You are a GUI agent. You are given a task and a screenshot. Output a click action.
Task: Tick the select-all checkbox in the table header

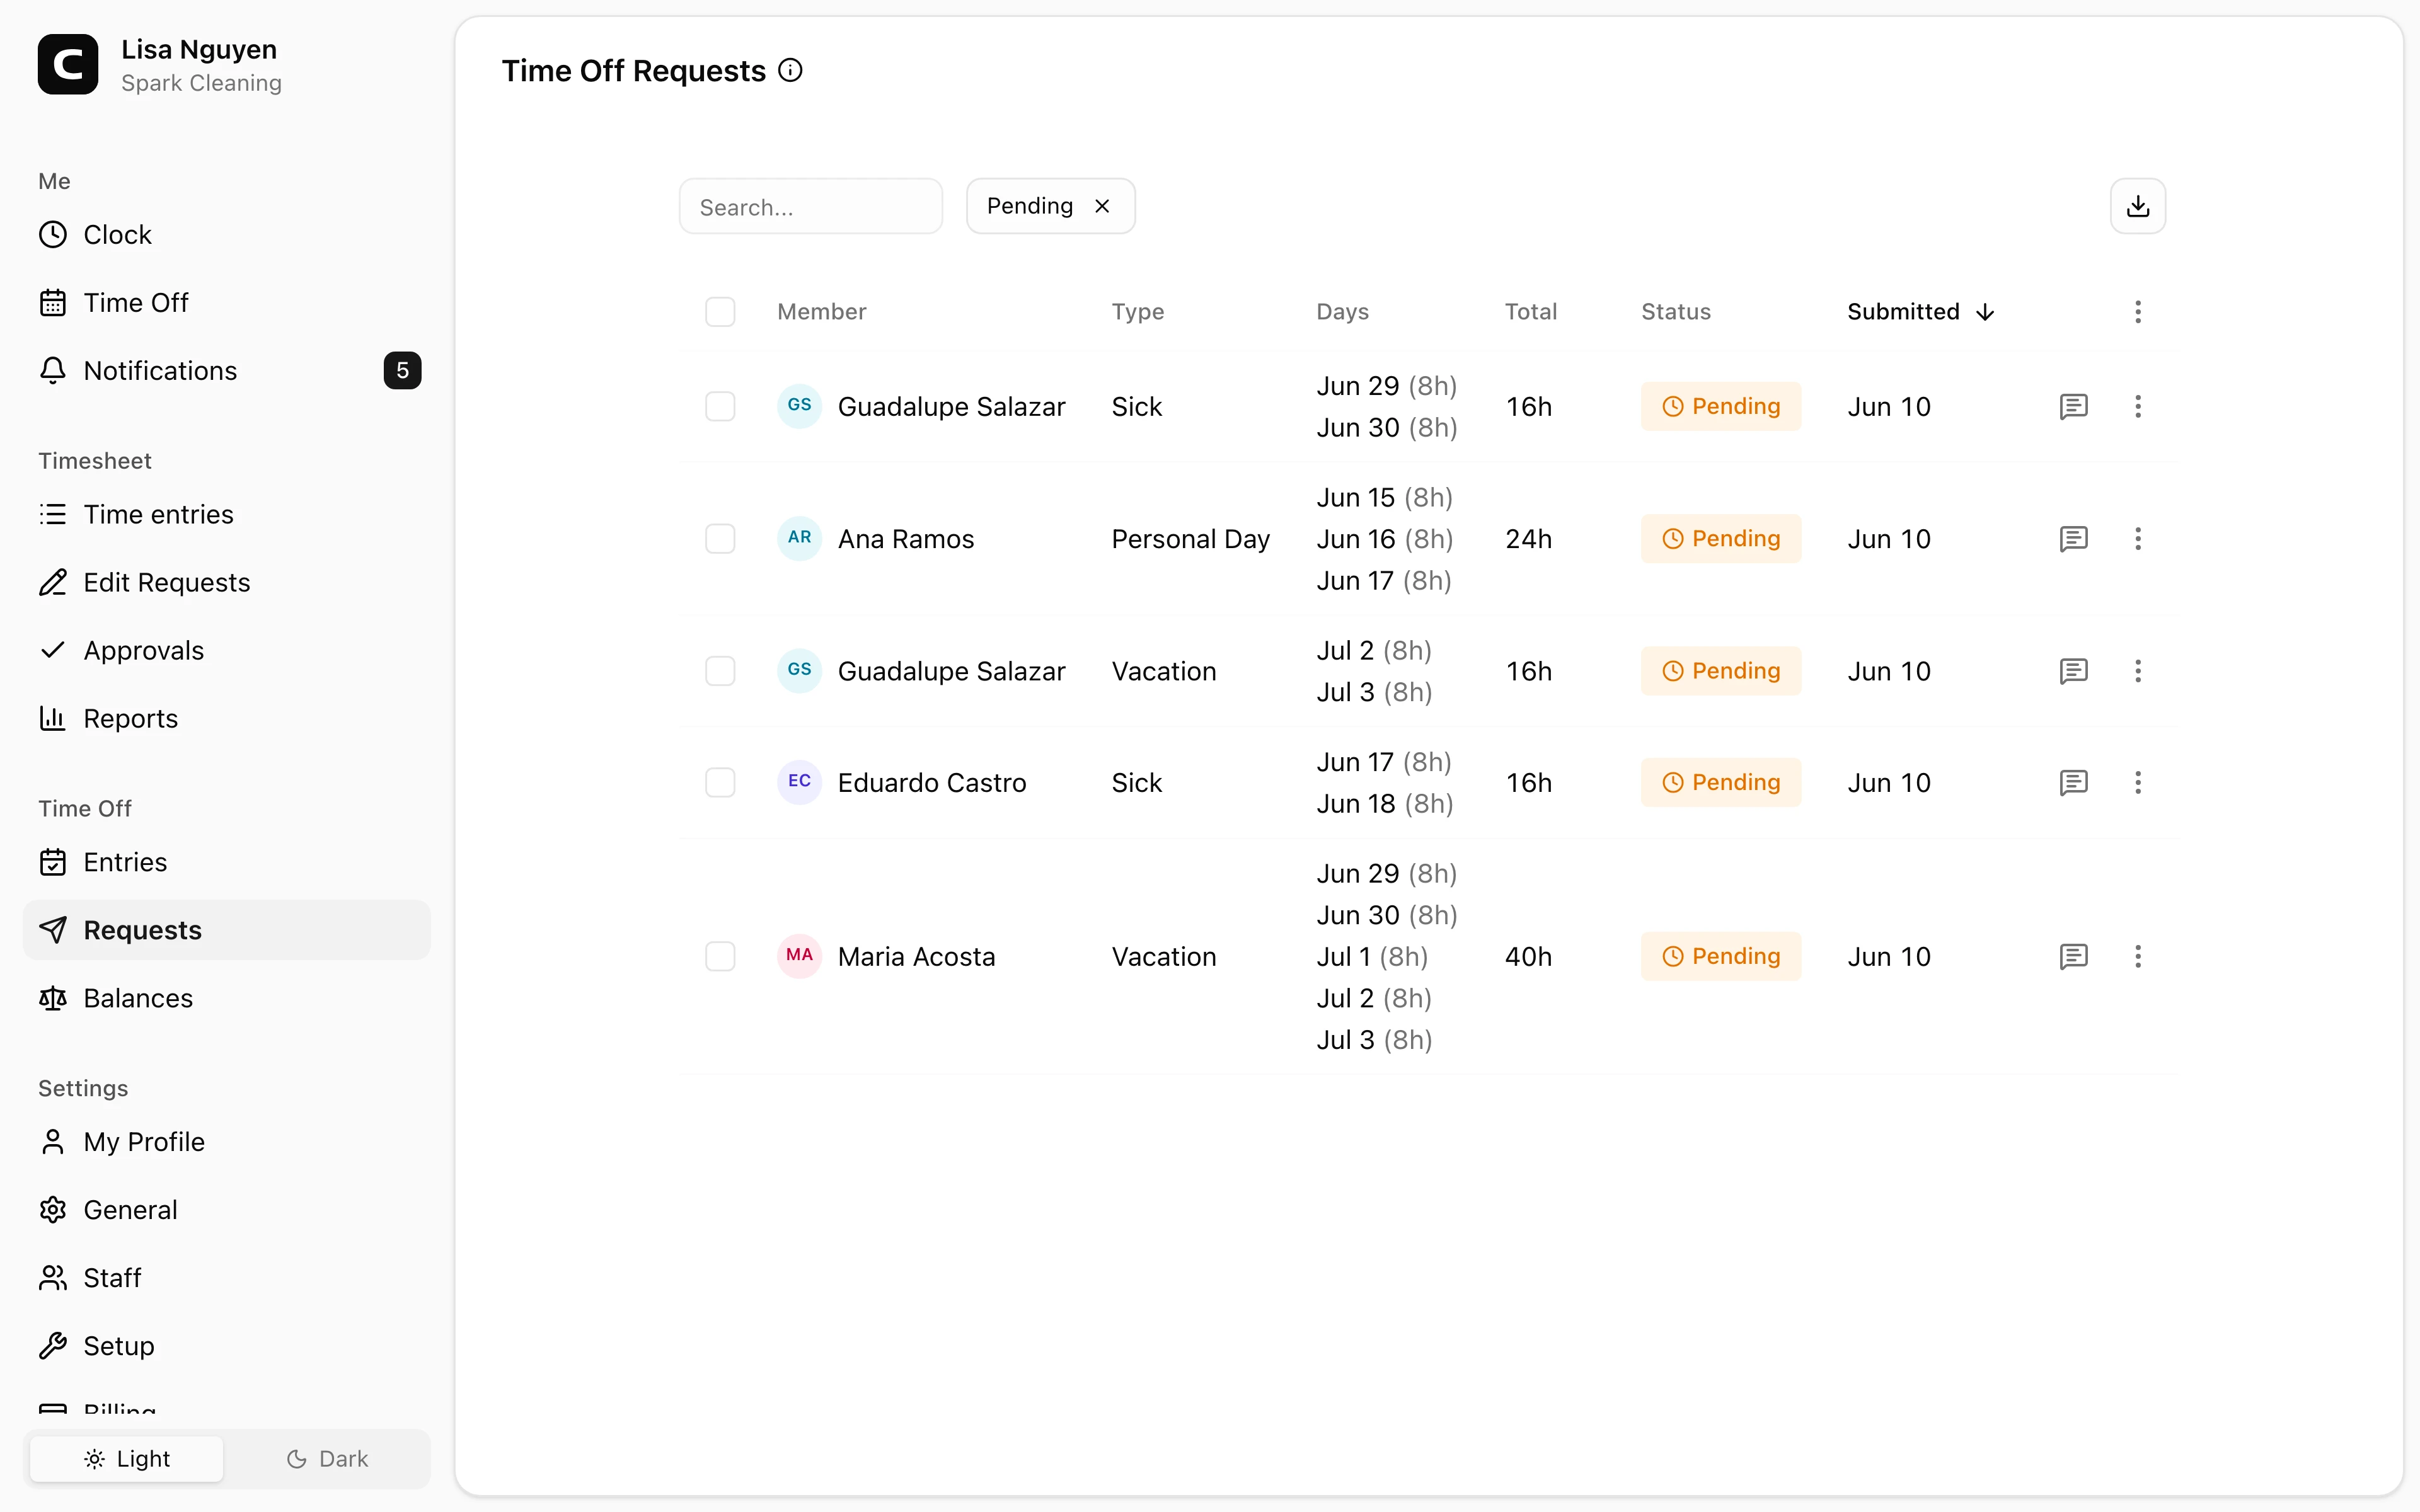[720, 312]
